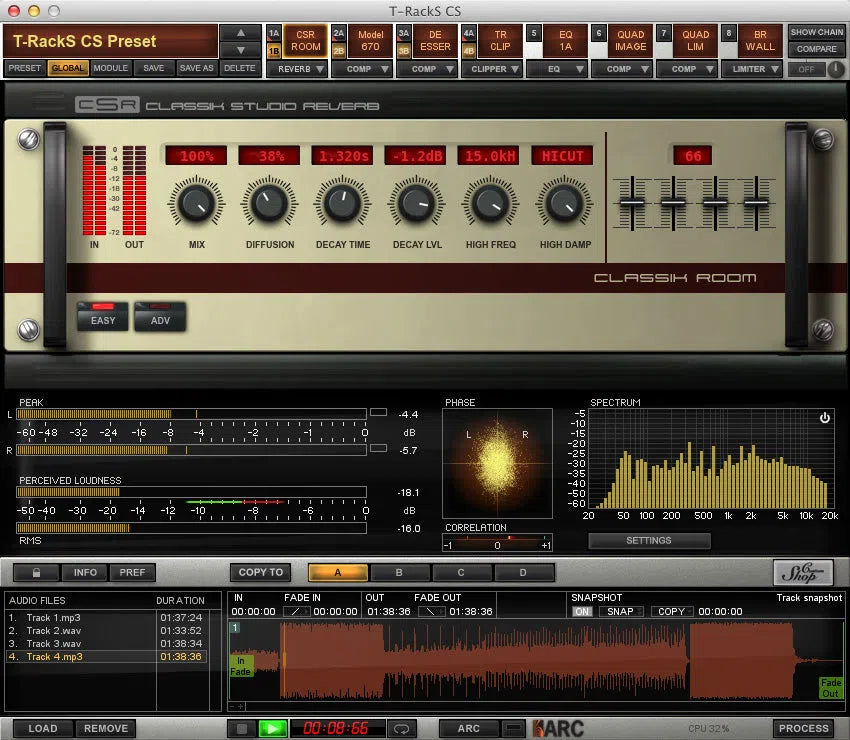This screenshot has width=850, height=740.
Task: Select next preset with down arrow
Action: 238,50
